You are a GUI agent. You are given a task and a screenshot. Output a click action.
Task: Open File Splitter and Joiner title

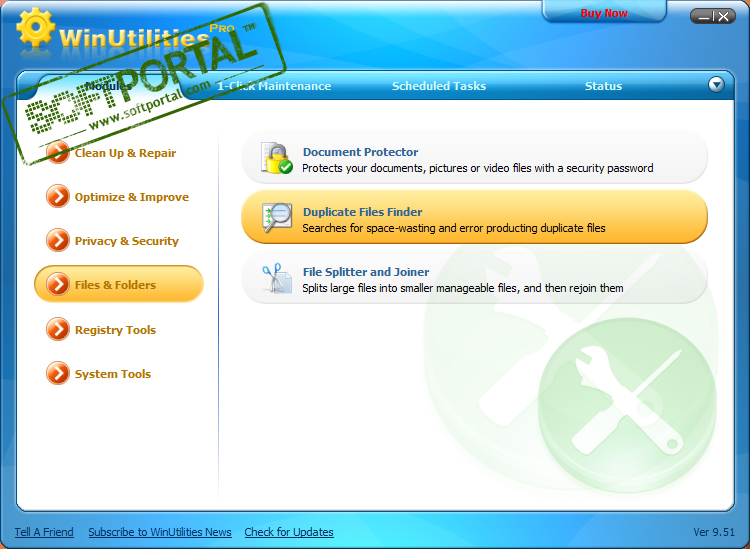(x=366, y=272)
